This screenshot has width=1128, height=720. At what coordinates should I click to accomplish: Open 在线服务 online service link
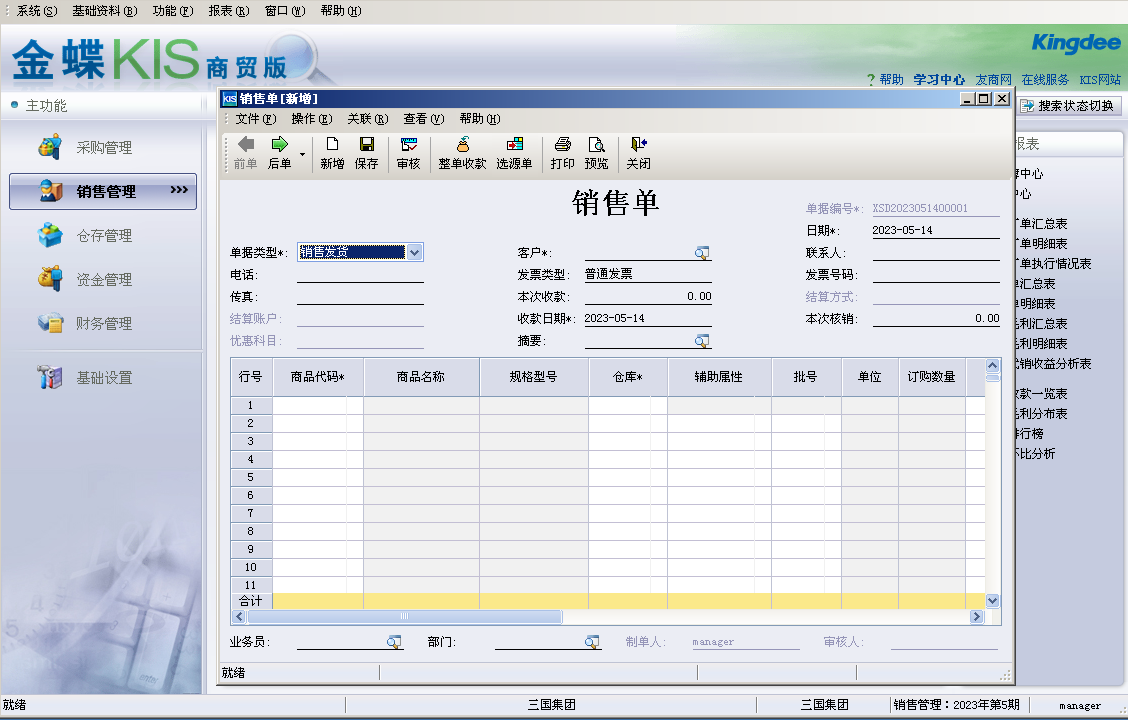(1045, 79)
